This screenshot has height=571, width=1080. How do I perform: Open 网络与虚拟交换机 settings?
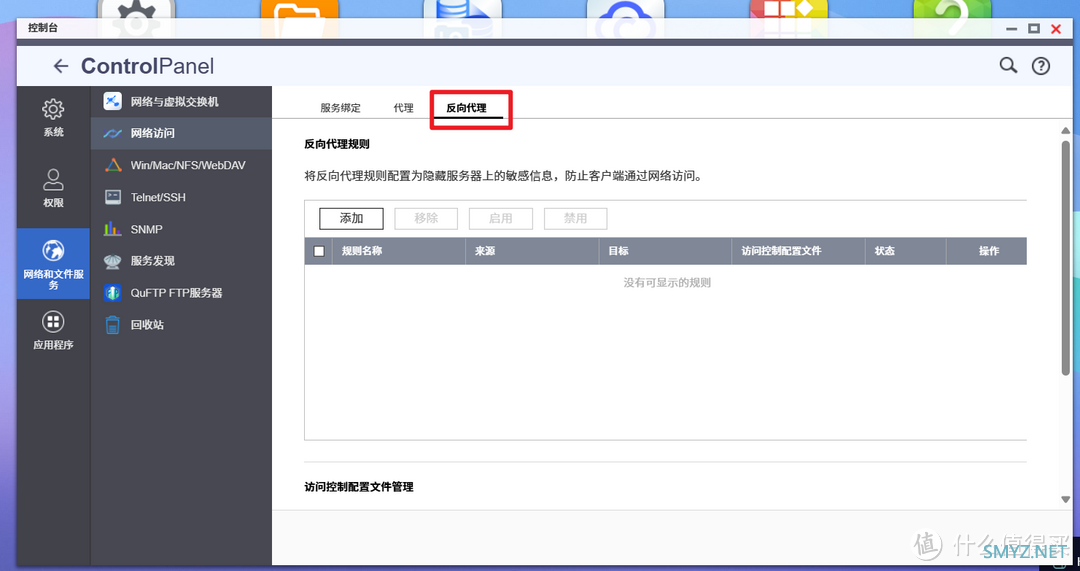click(181, 101)
